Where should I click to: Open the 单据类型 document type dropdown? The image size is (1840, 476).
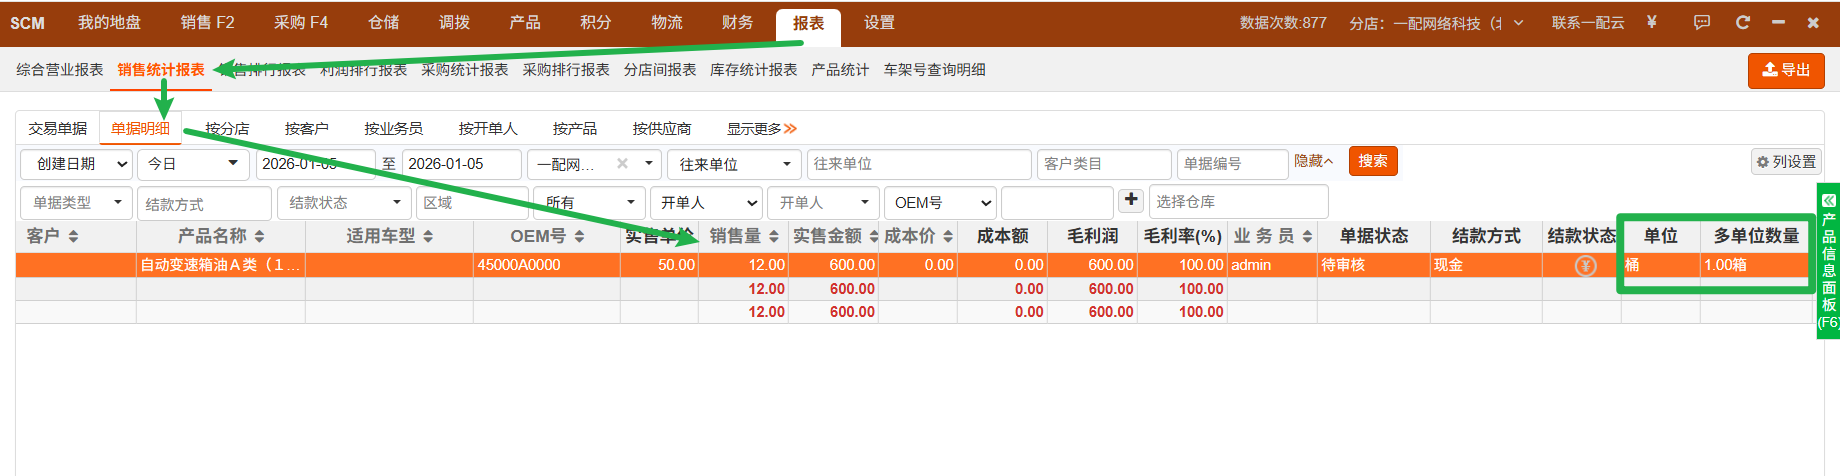click(76, 203)
